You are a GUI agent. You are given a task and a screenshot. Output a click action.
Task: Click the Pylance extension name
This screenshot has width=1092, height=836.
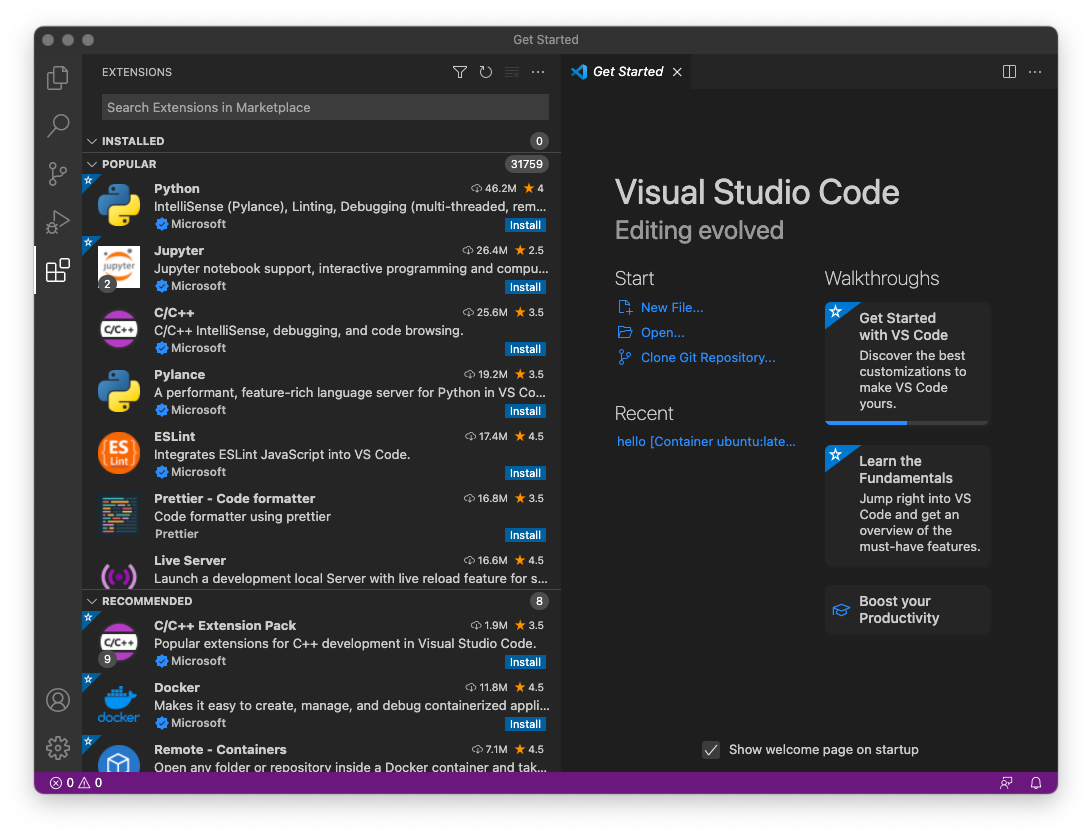click(x=179, y=374)
